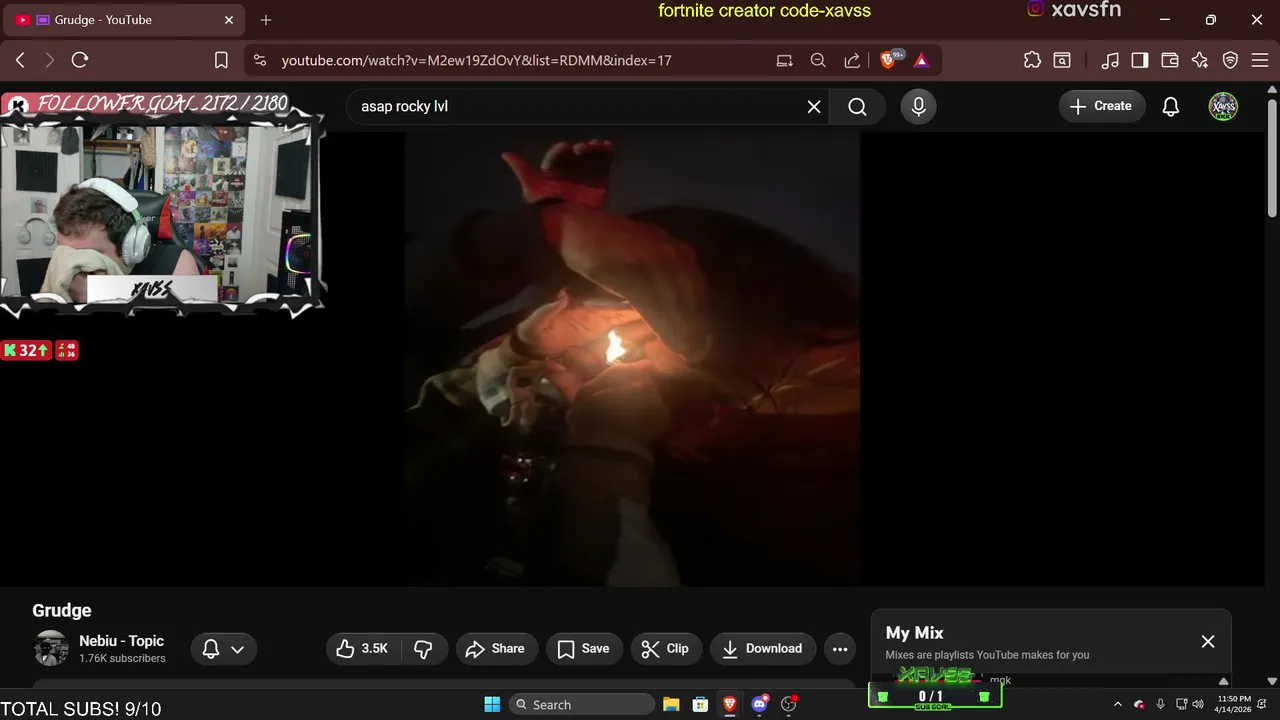Bookmark this page in the toolbar
Viewport: 1280px width, 720px height.
pos(221,60)
